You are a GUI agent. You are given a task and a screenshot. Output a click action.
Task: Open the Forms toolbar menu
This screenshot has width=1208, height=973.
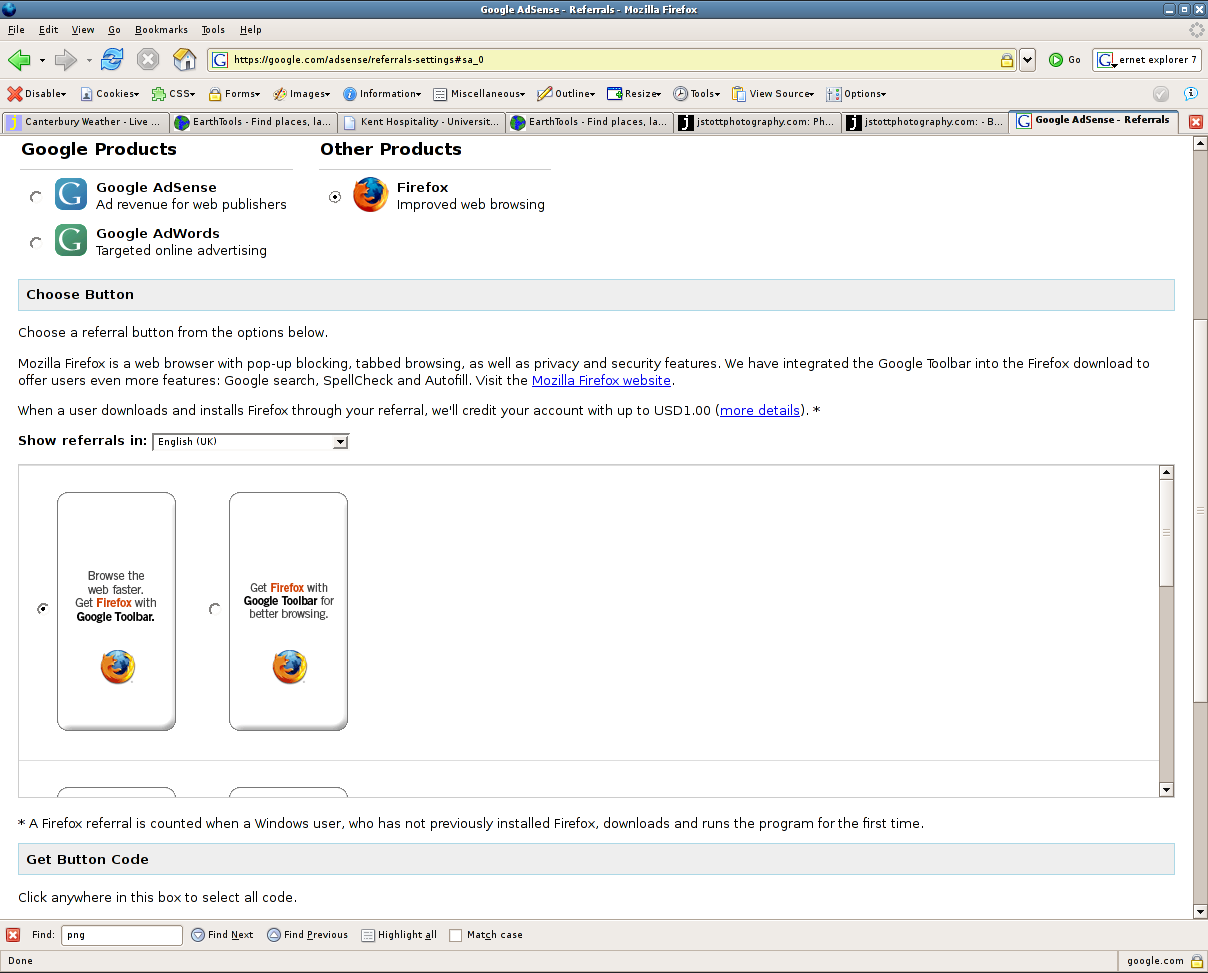point(235,94)
